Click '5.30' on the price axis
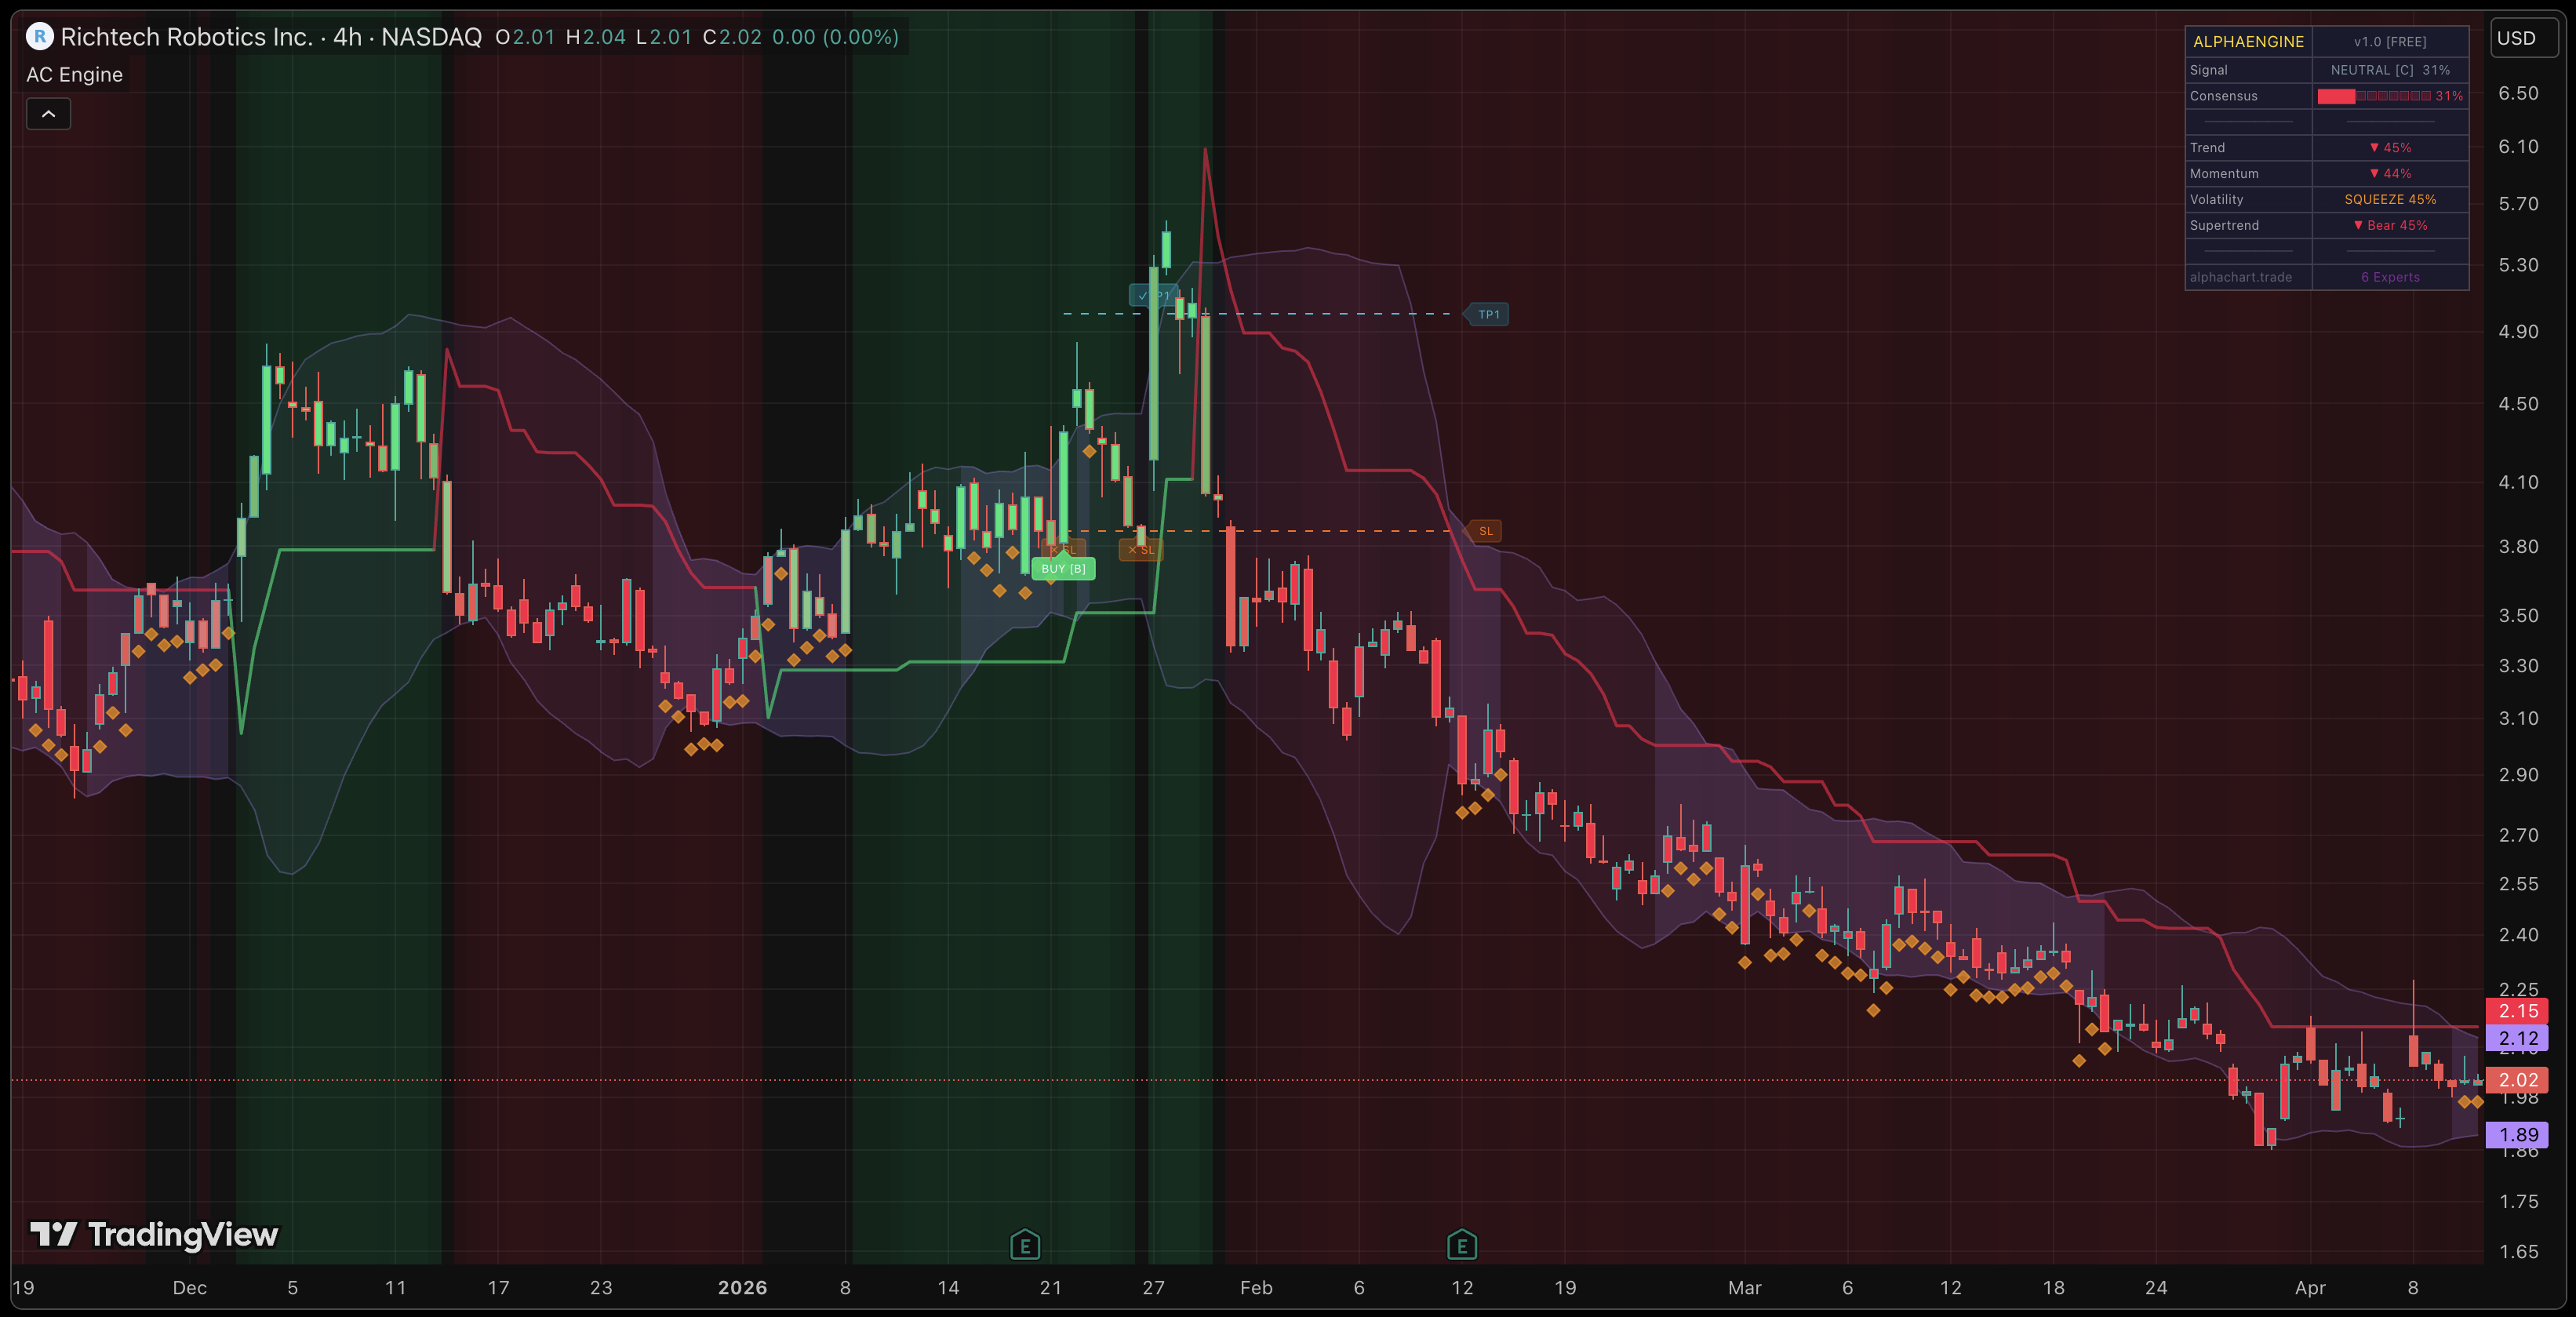 click(2517, 265)
